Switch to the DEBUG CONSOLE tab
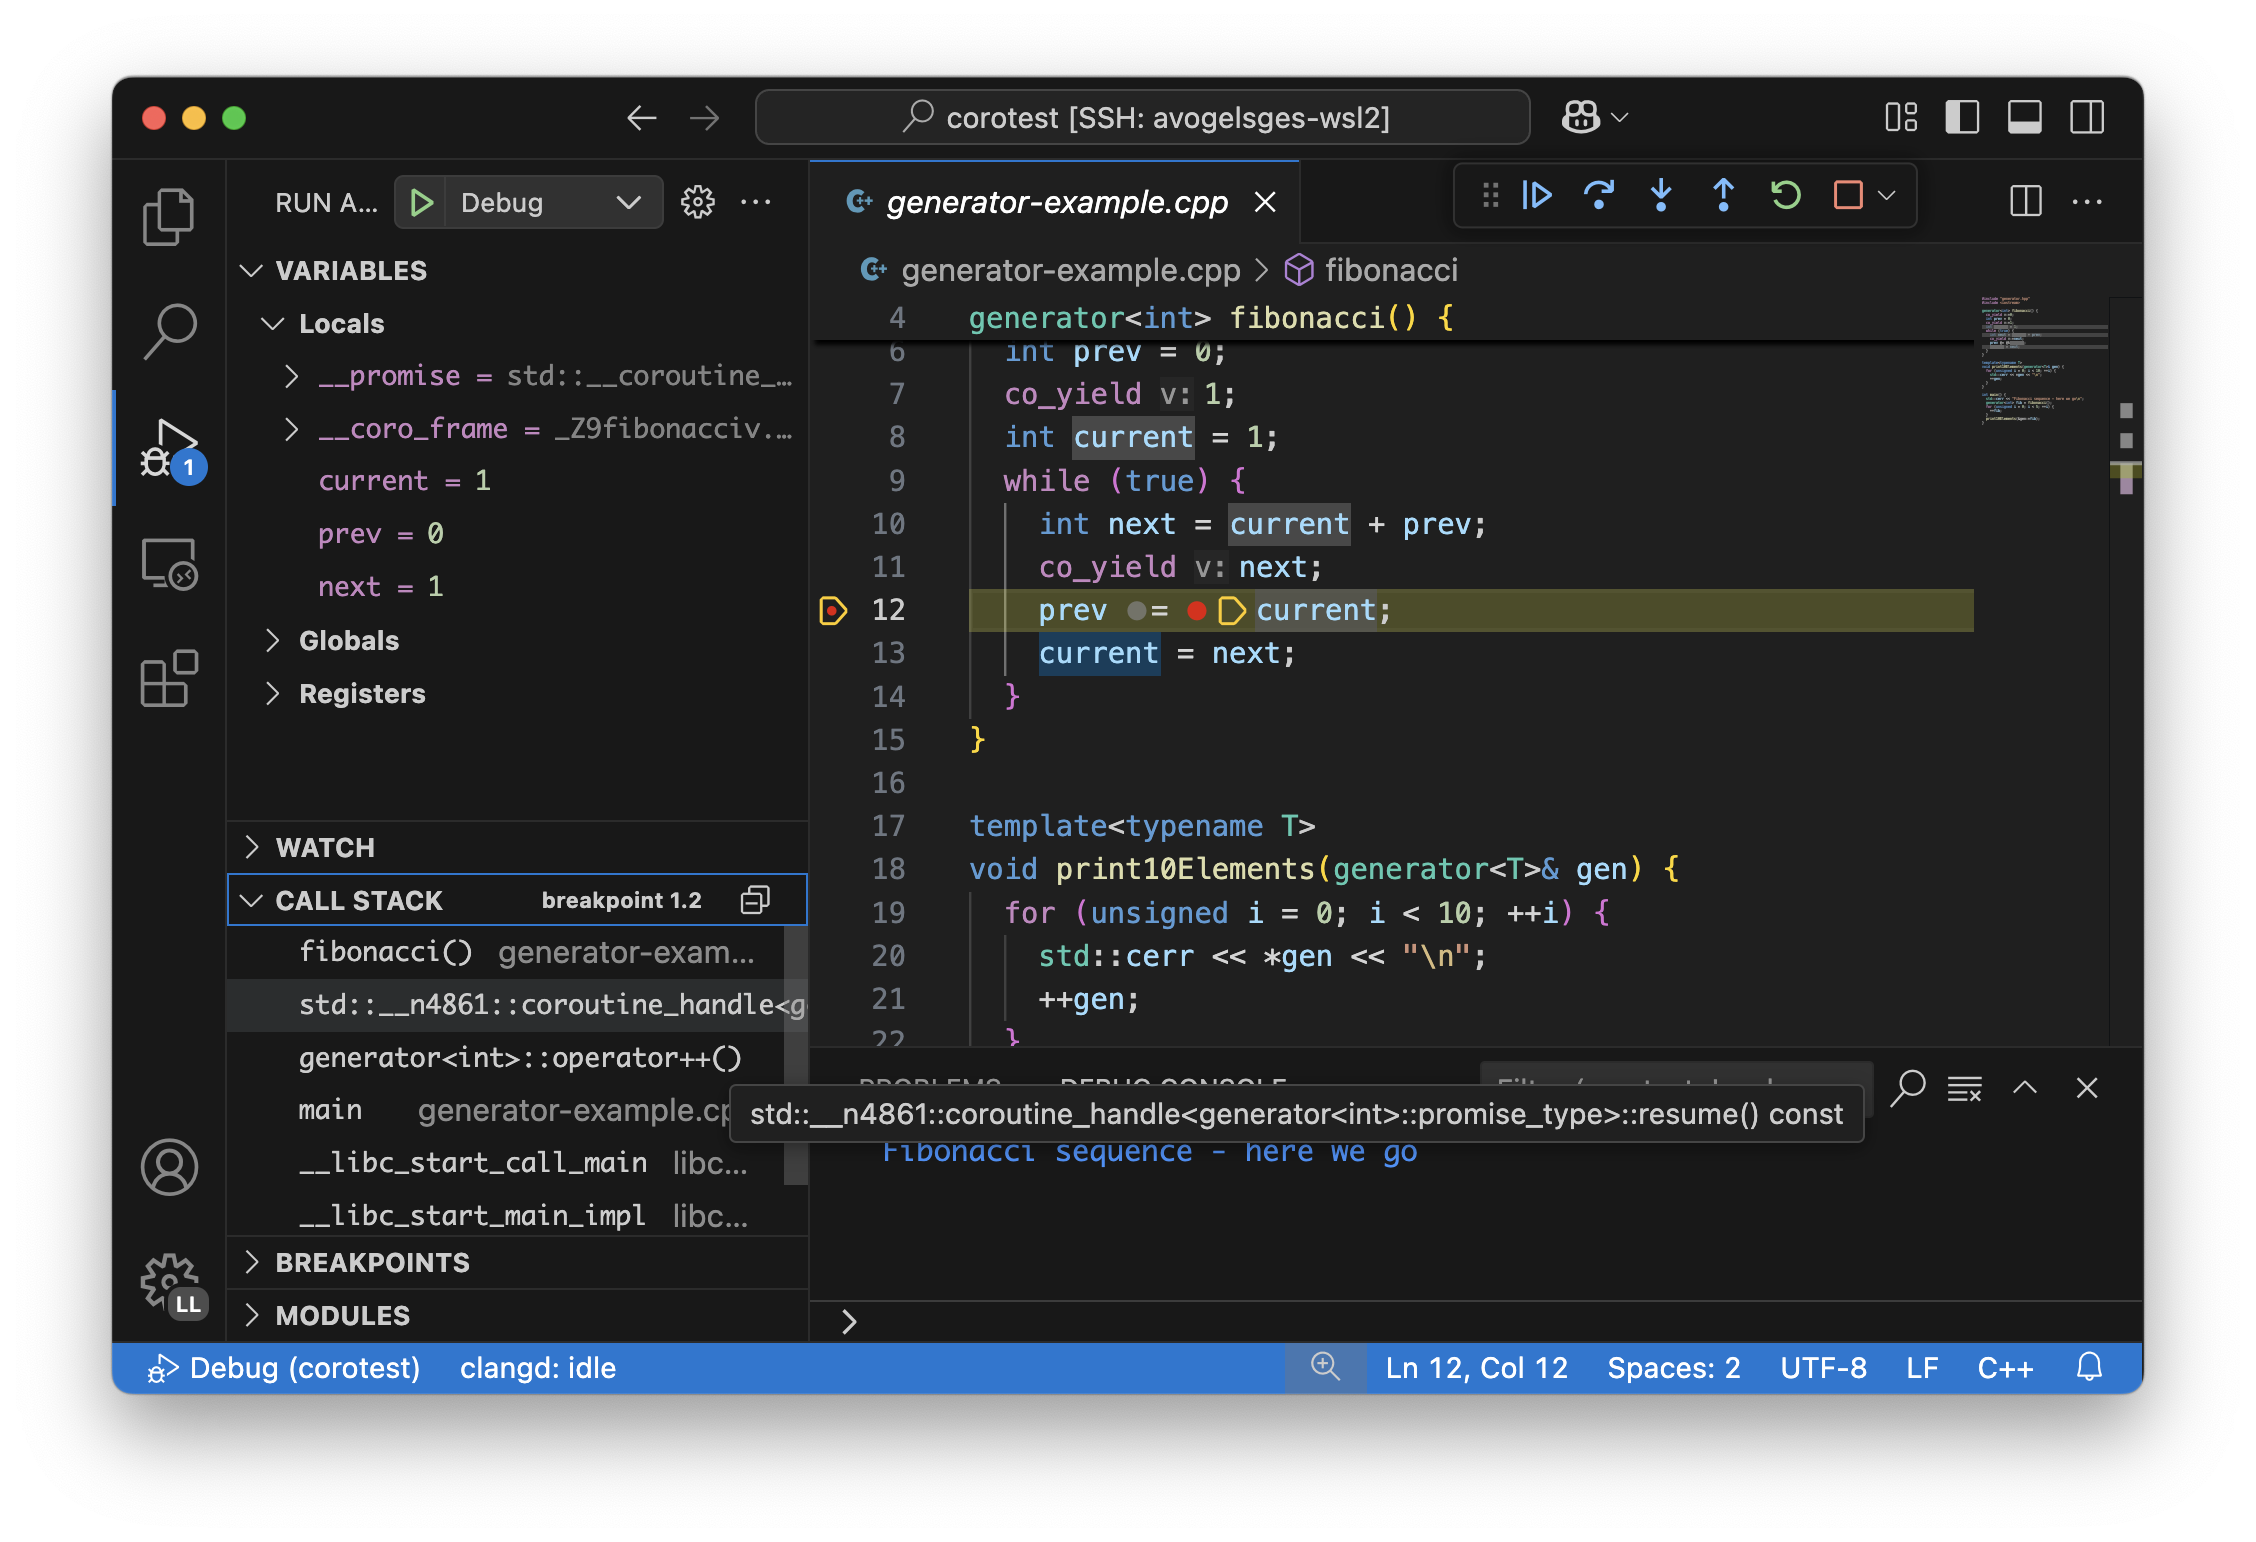Screen dimensions: 2256x1542 click(1173, 1086)
